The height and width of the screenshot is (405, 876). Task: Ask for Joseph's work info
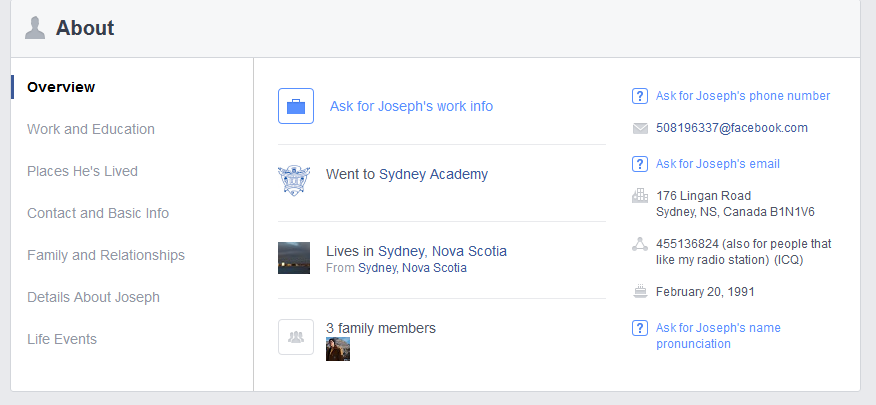411,106
